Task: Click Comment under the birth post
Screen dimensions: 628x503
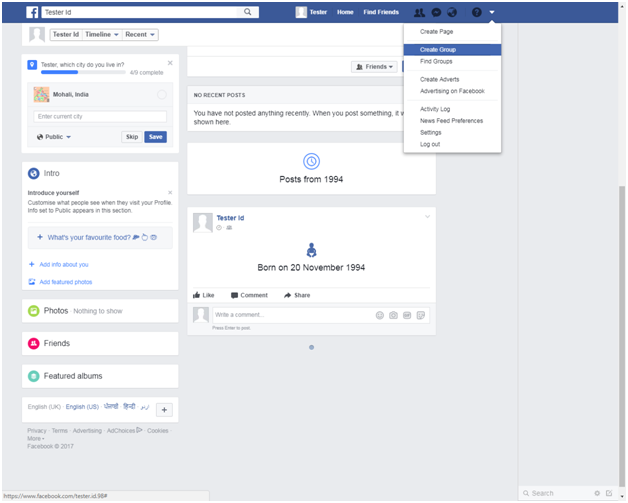Action: coord(249,295)
